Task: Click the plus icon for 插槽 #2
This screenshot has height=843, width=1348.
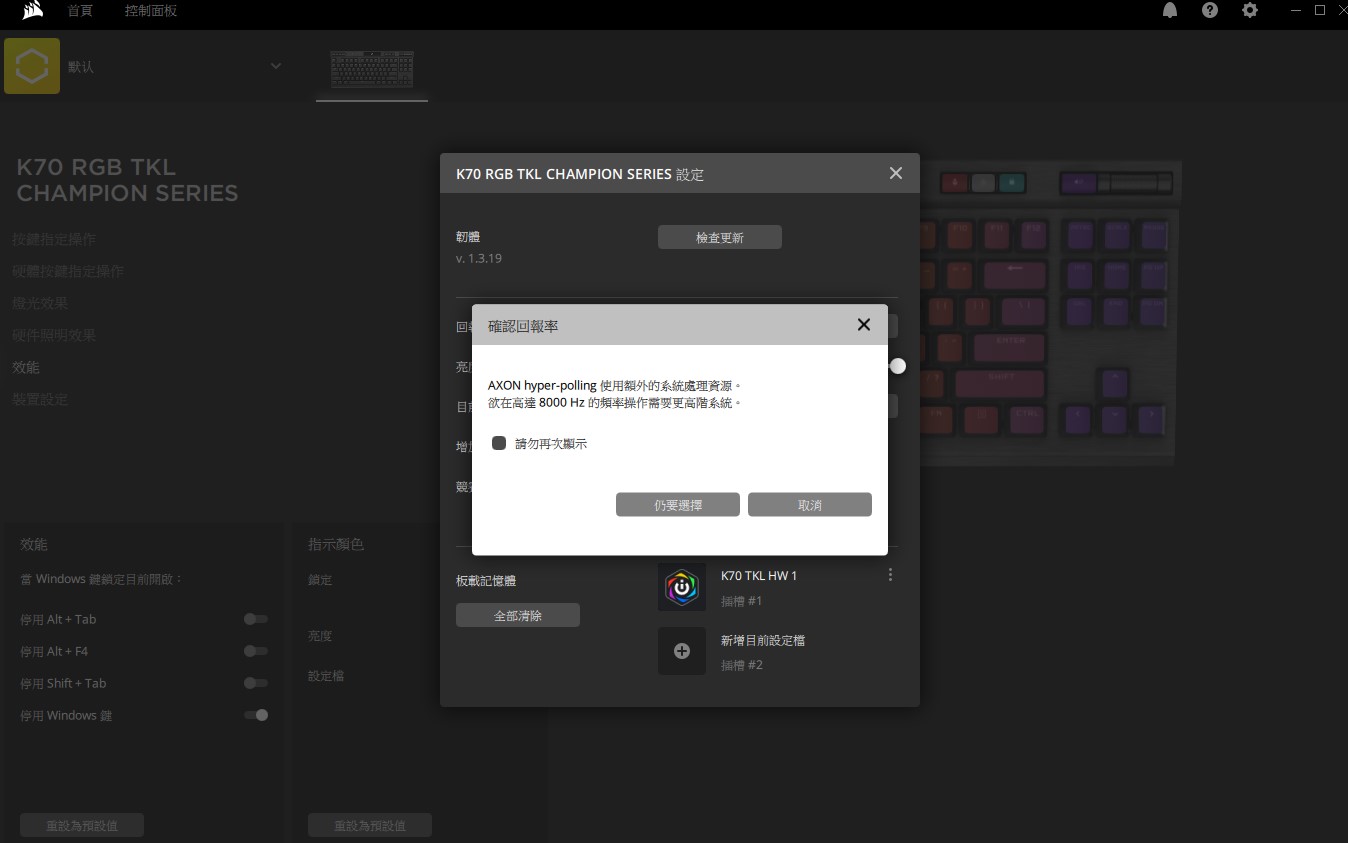Action: [x=682, y=651]
